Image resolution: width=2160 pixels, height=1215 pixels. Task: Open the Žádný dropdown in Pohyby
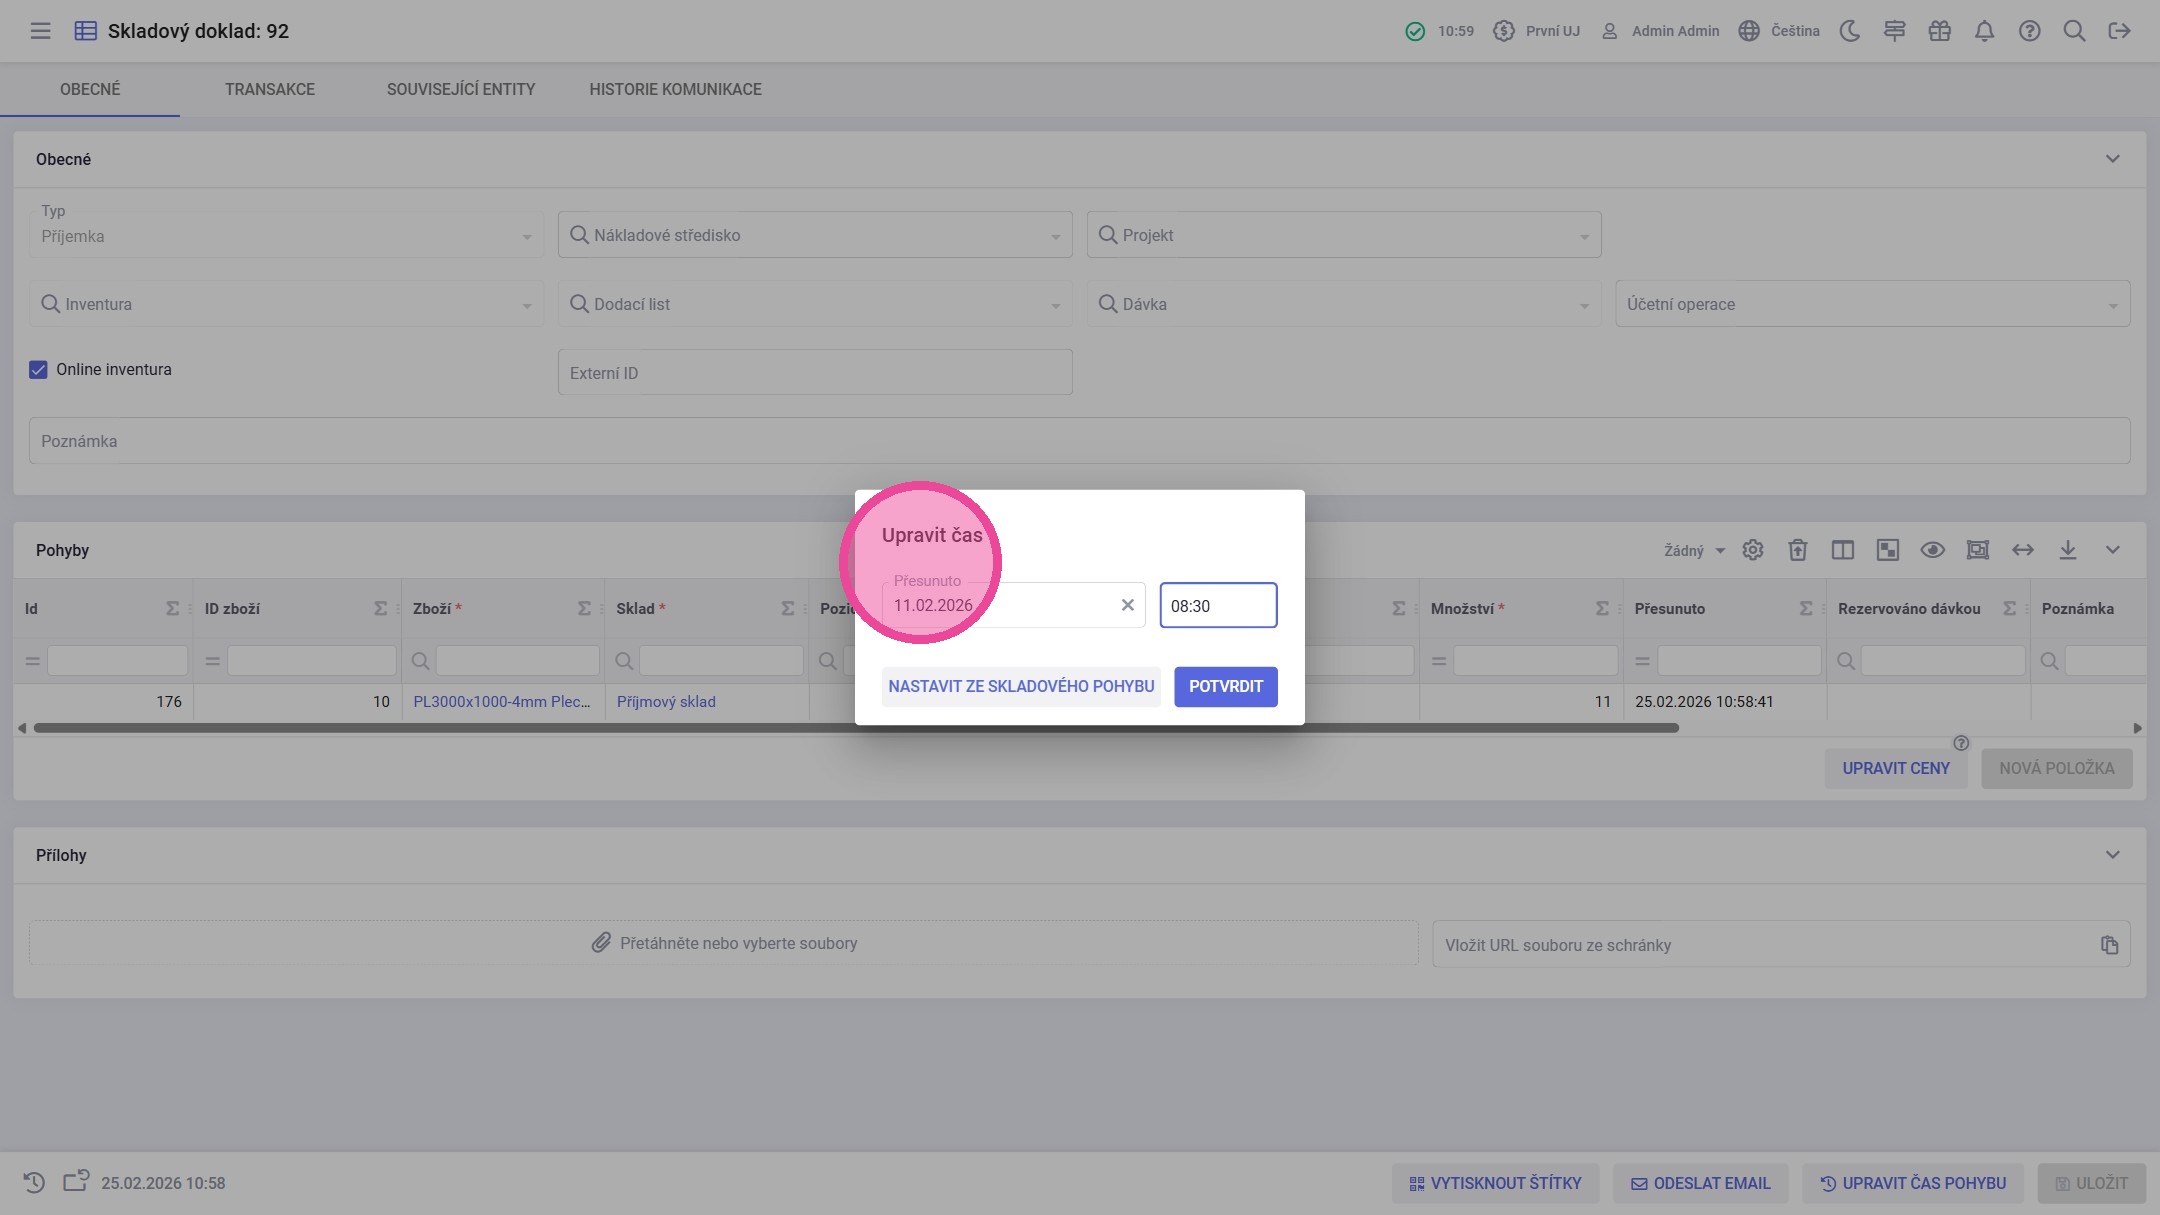click(1694, 551)
